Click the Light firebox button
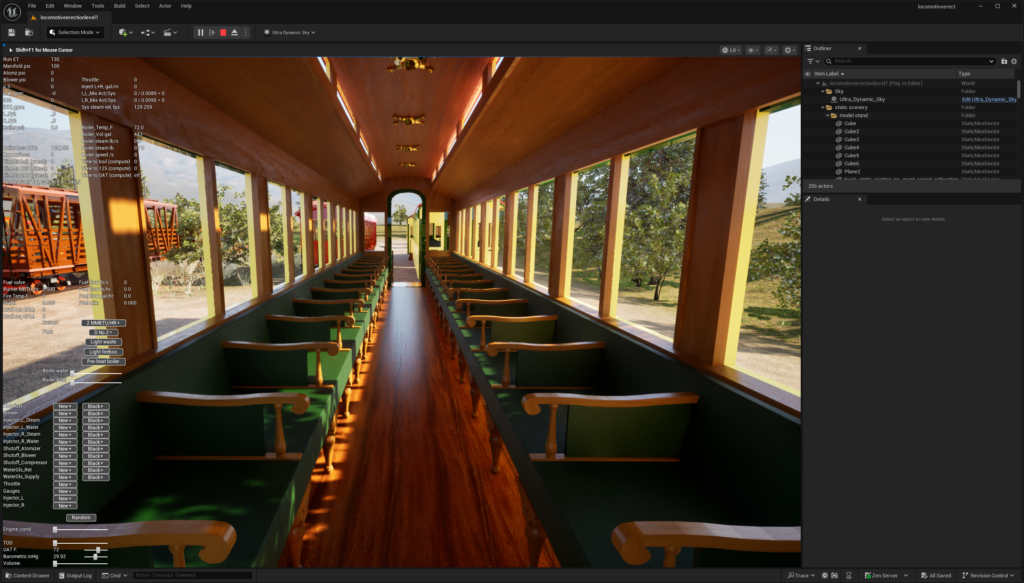 click(x=103, y=351)
